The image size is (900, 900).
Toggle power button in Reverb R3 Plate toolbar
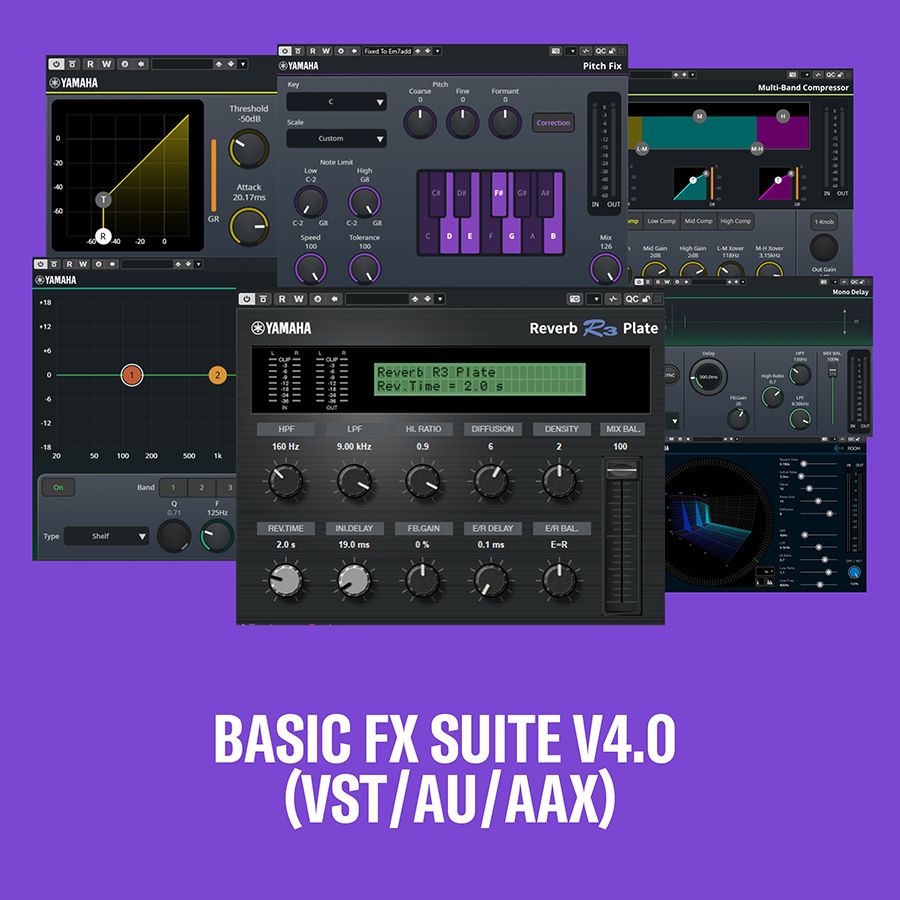click(246, 299)
